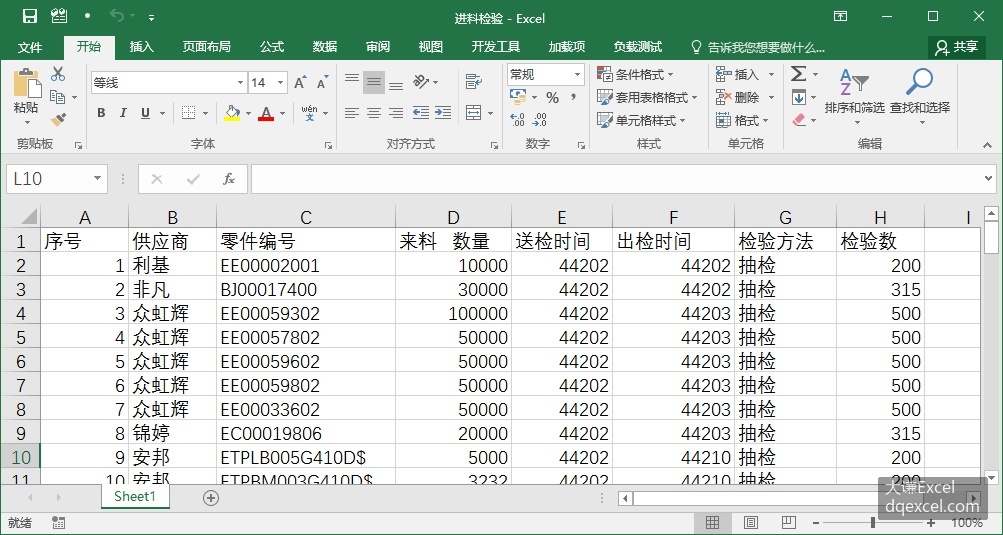This screenshot has height=535, width=1003.
Task: Open 条件格式 conditional formatting dropdown
Action: coord(635,75)
